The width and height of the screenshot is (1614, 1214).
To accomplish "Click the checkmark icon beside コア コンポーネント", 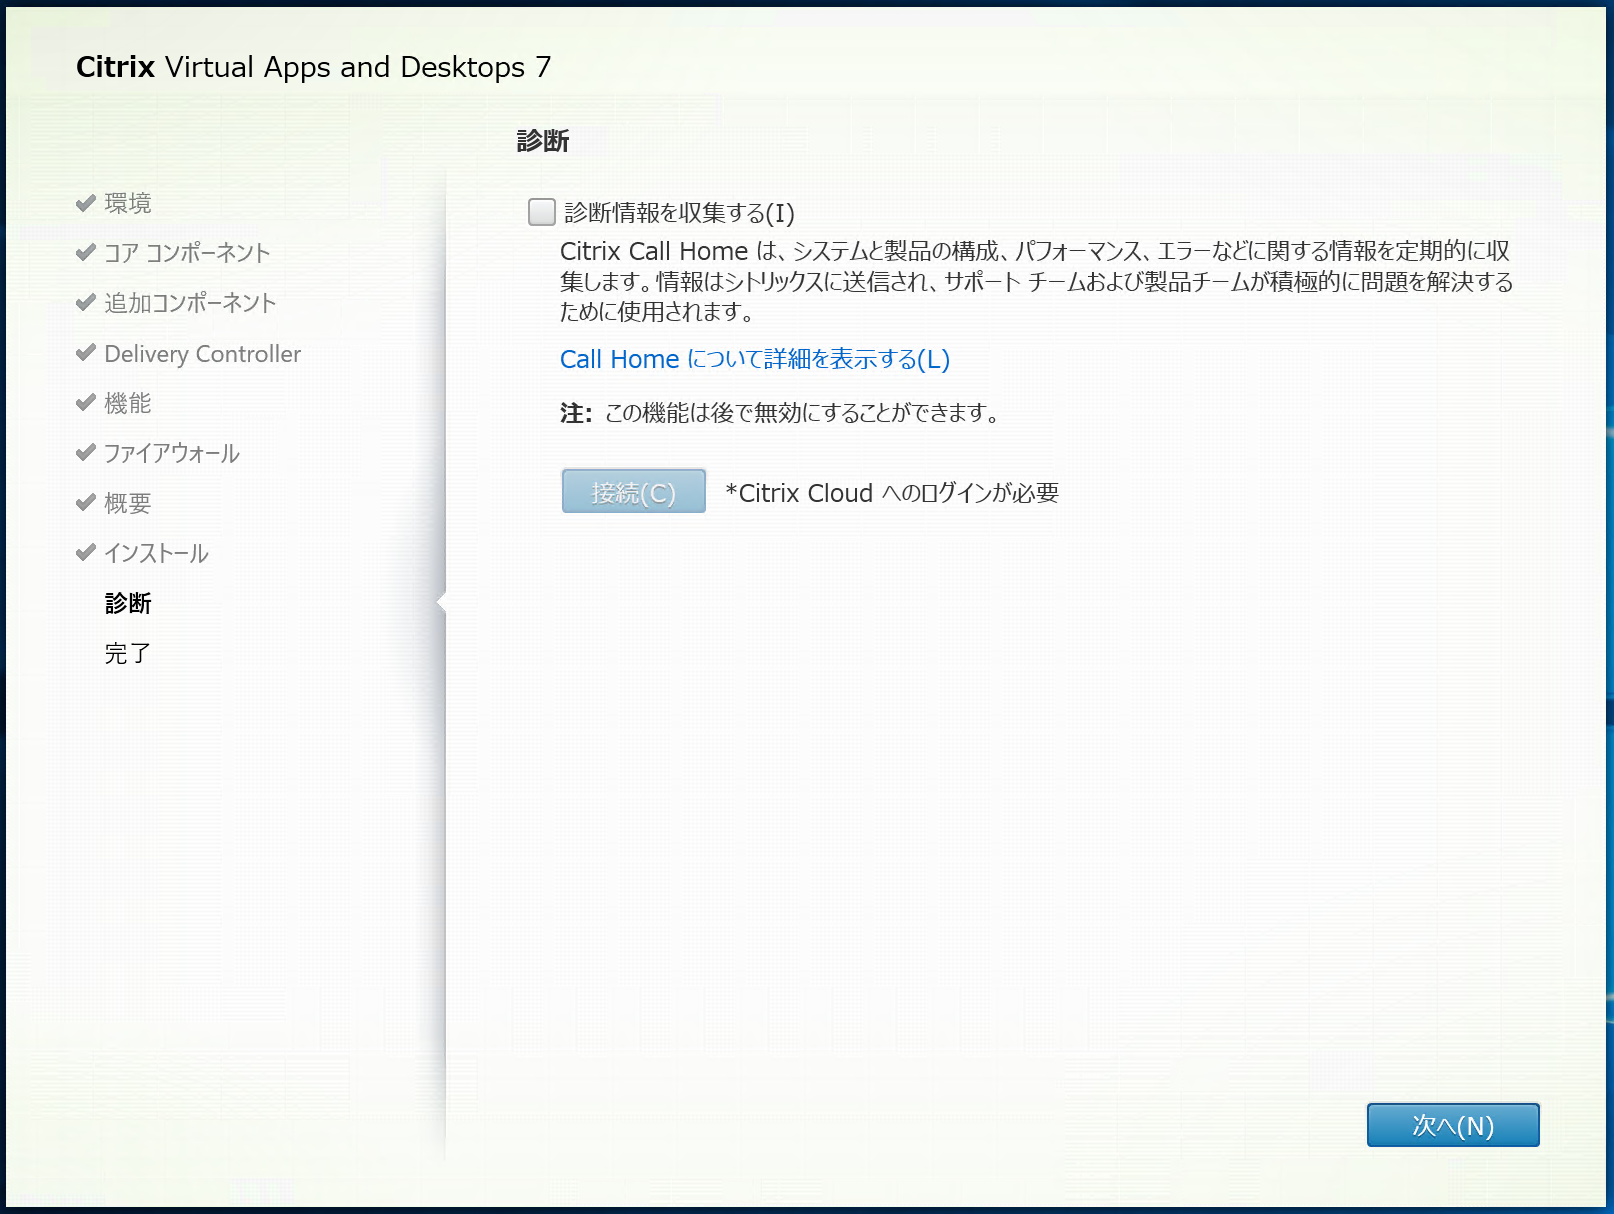I will tap(85, 250).
